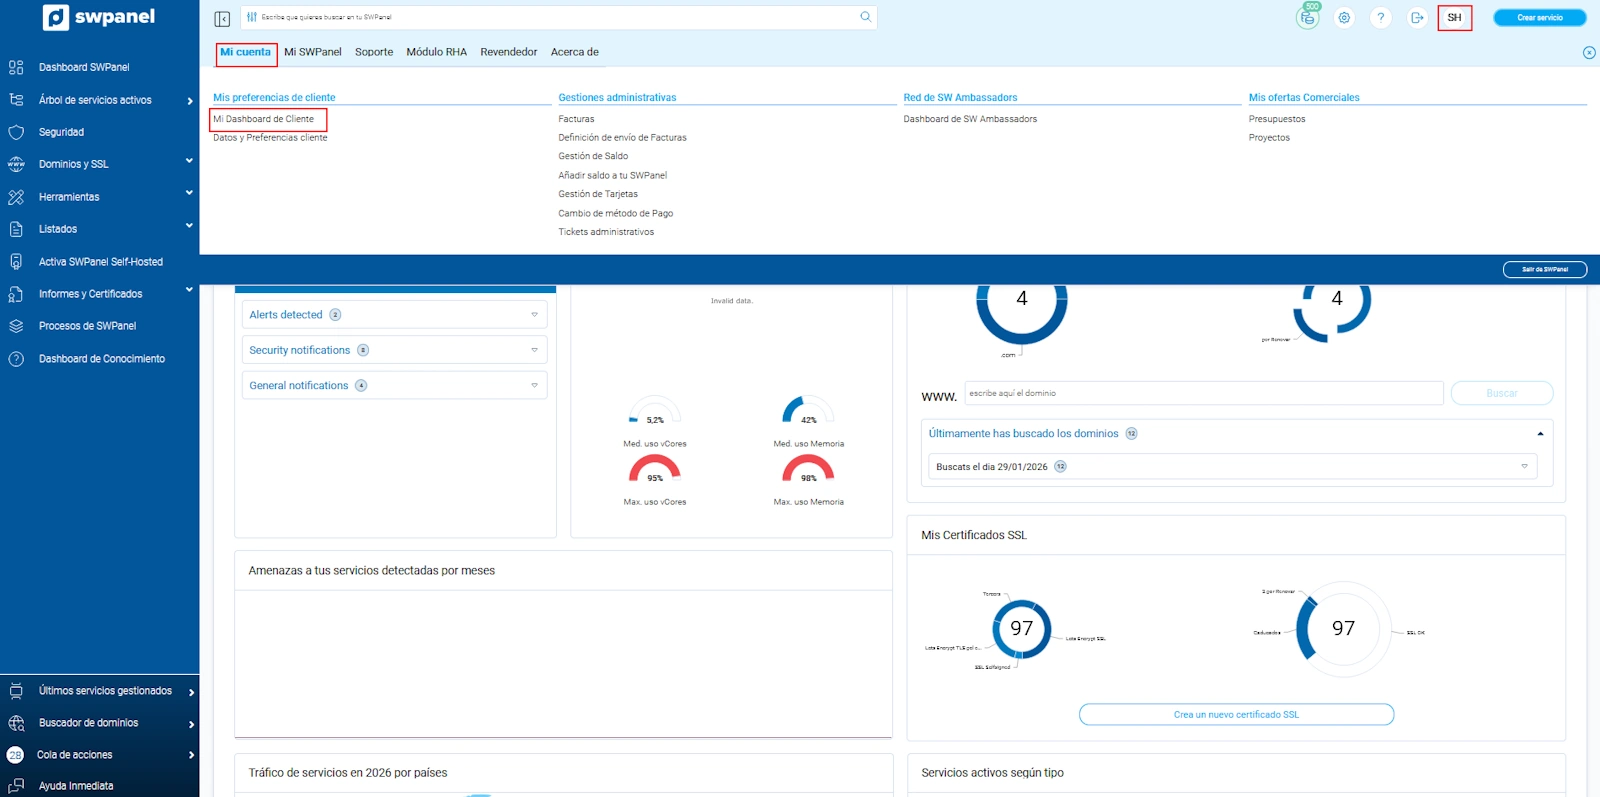Click the search magnifier icon

[866, 17]
